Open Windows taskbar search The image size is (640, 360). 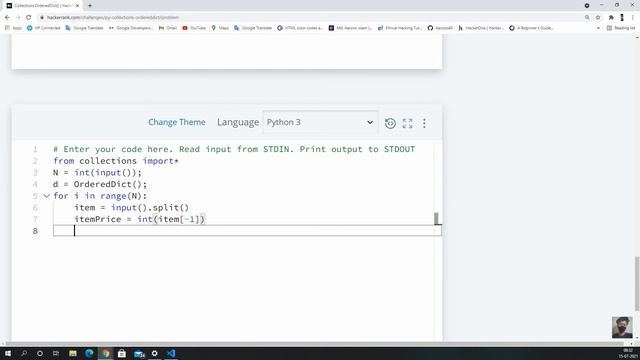24,353
